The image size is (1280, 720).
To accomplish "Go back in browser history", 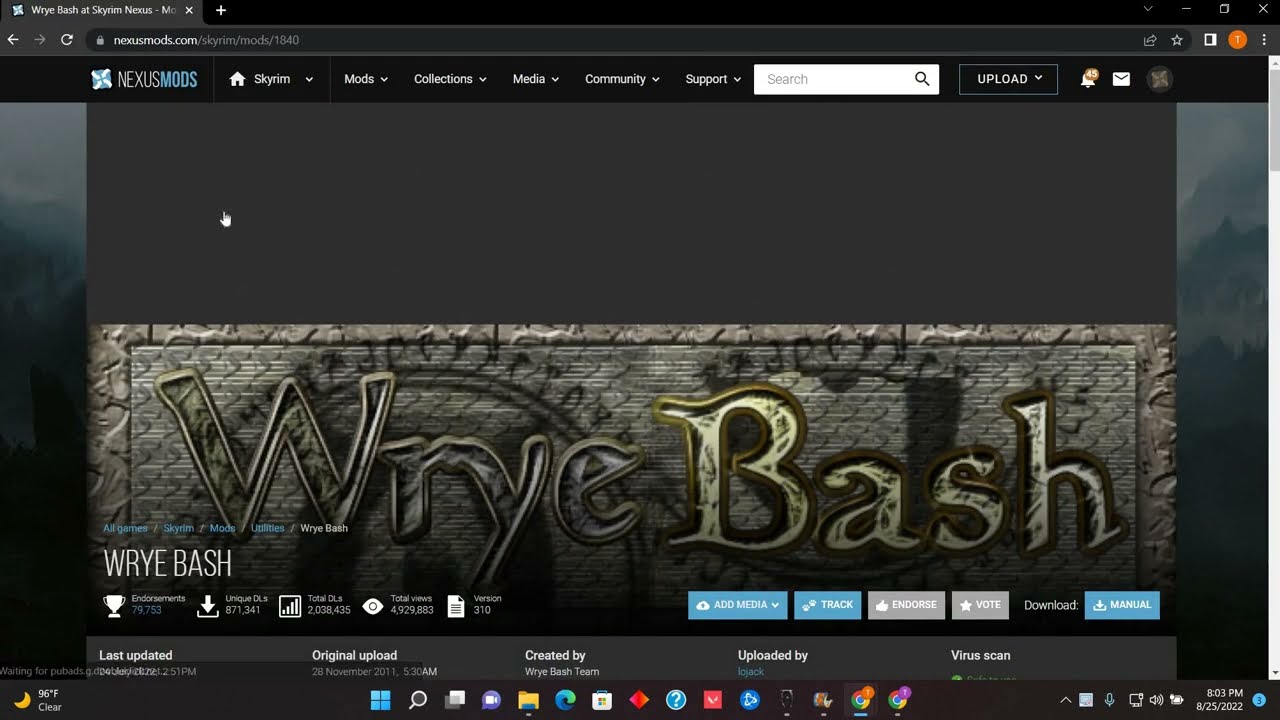I will [13, 40].
